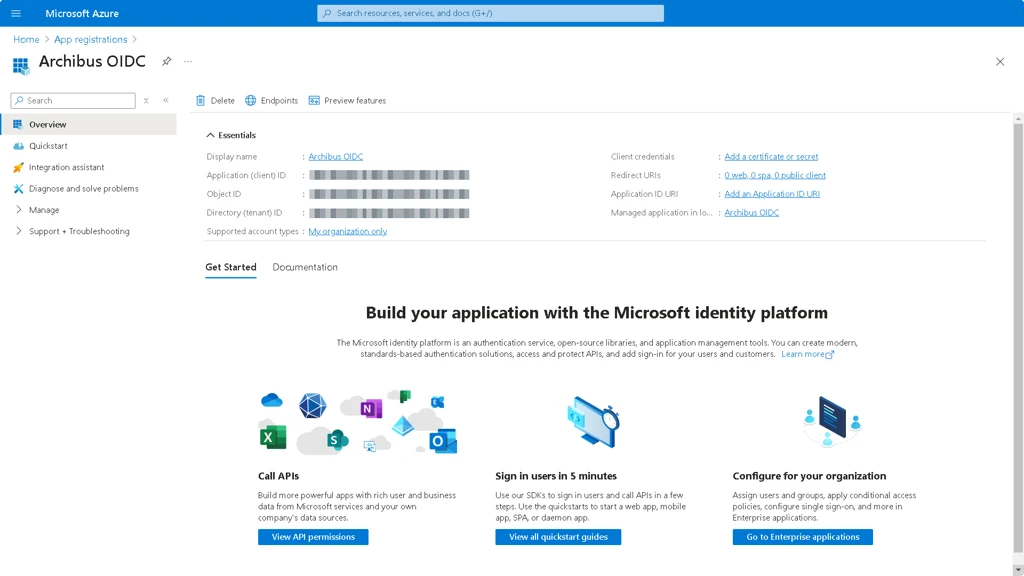The height and width of the screenshot is (576, 1024).
Task: Open Endpoints from the toolbar
Action: point(271,100)
